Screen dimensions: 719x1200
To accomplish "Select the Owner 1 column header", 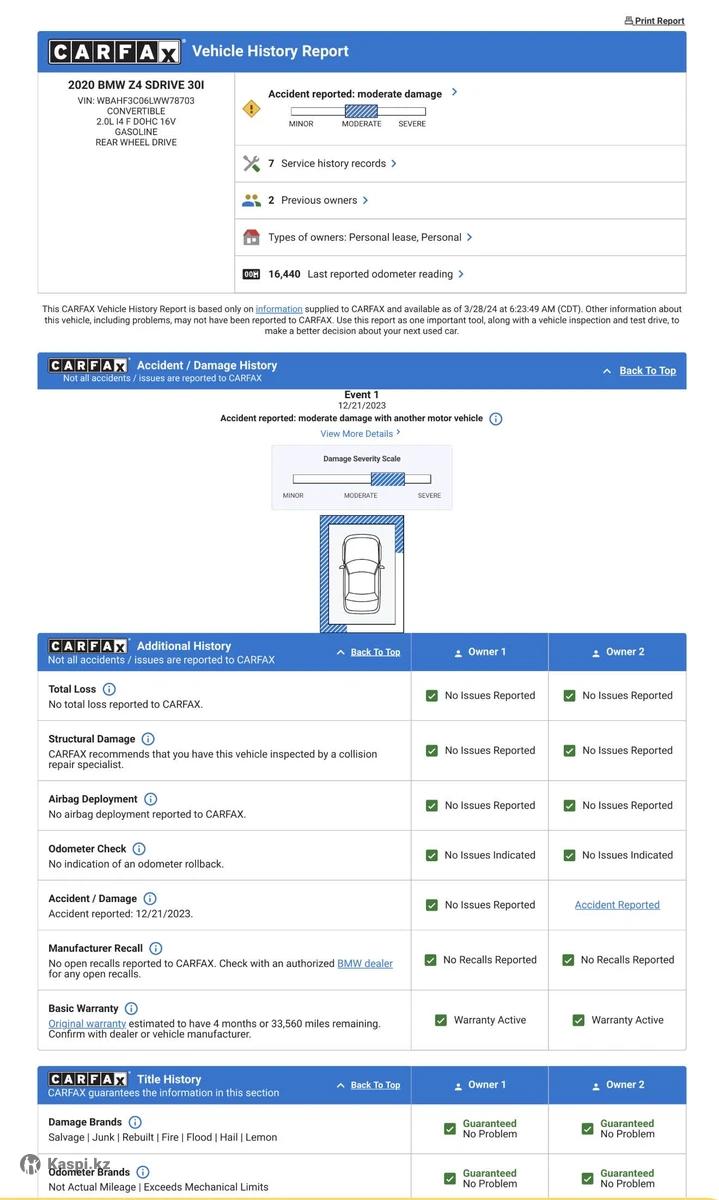I will point(479,652).
